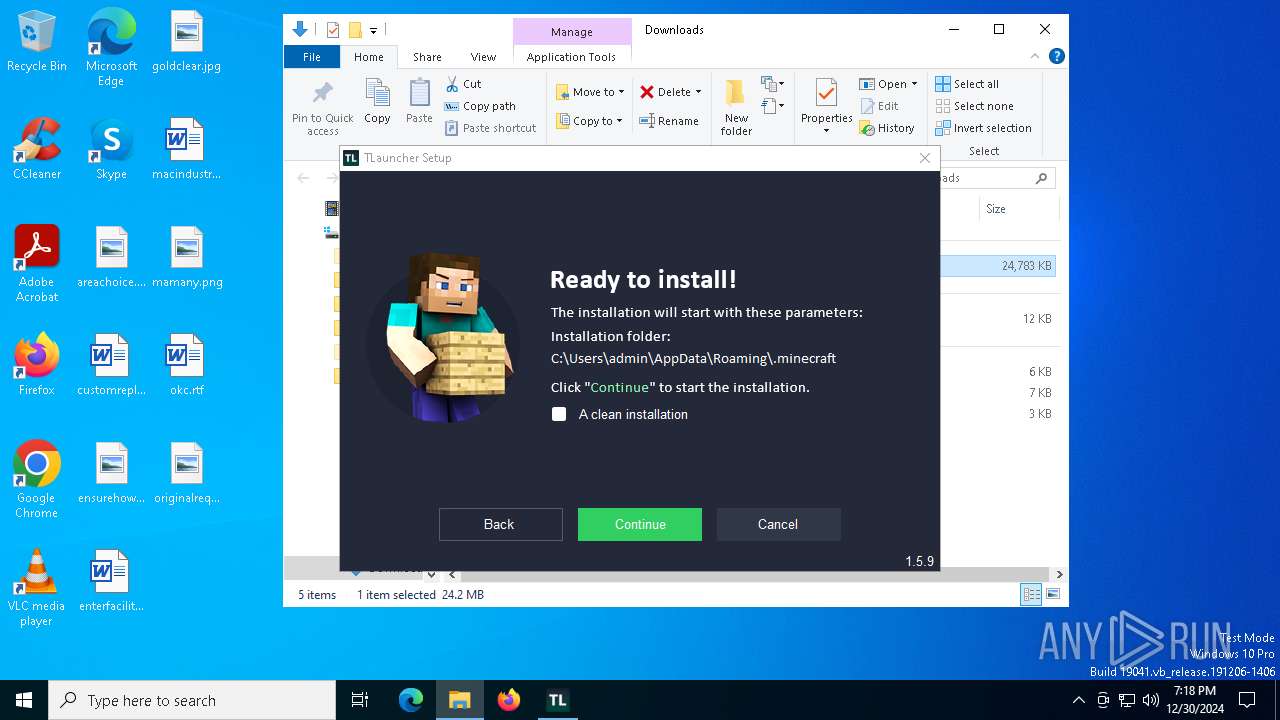This screenshot has height=720, width=1280.
Task: Click Select none in ribbon
Action: 974,106
